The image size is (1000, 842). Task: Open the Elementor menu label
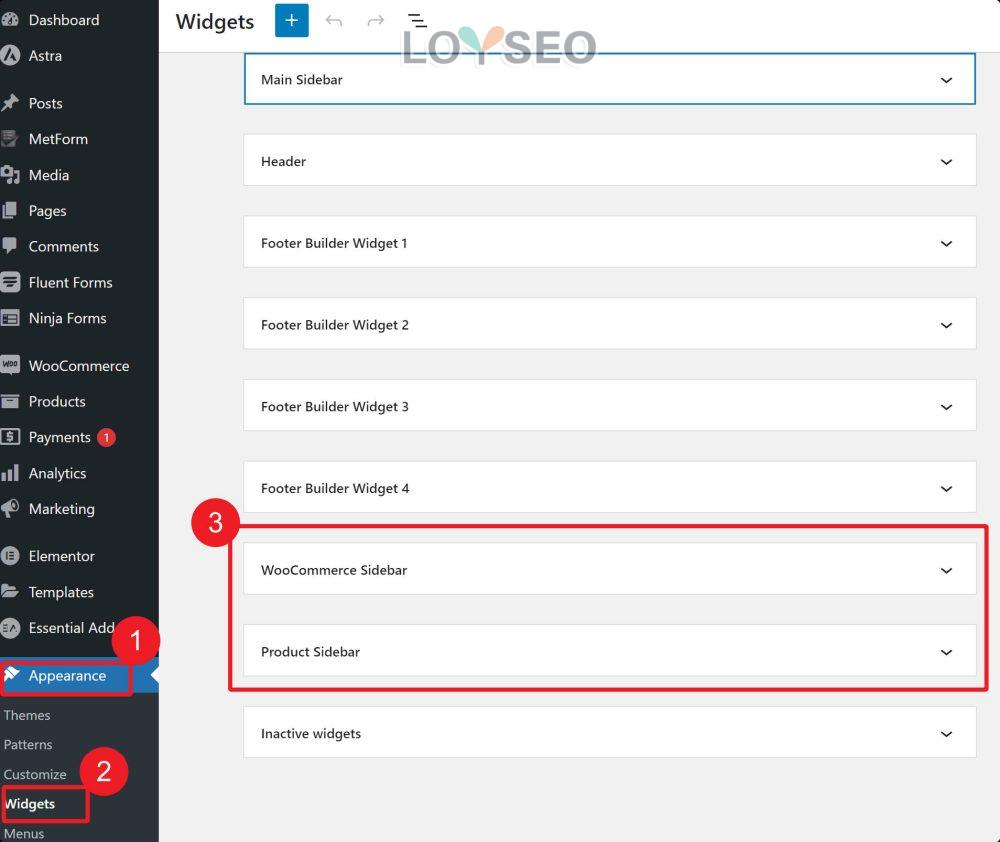pos(61,556)
